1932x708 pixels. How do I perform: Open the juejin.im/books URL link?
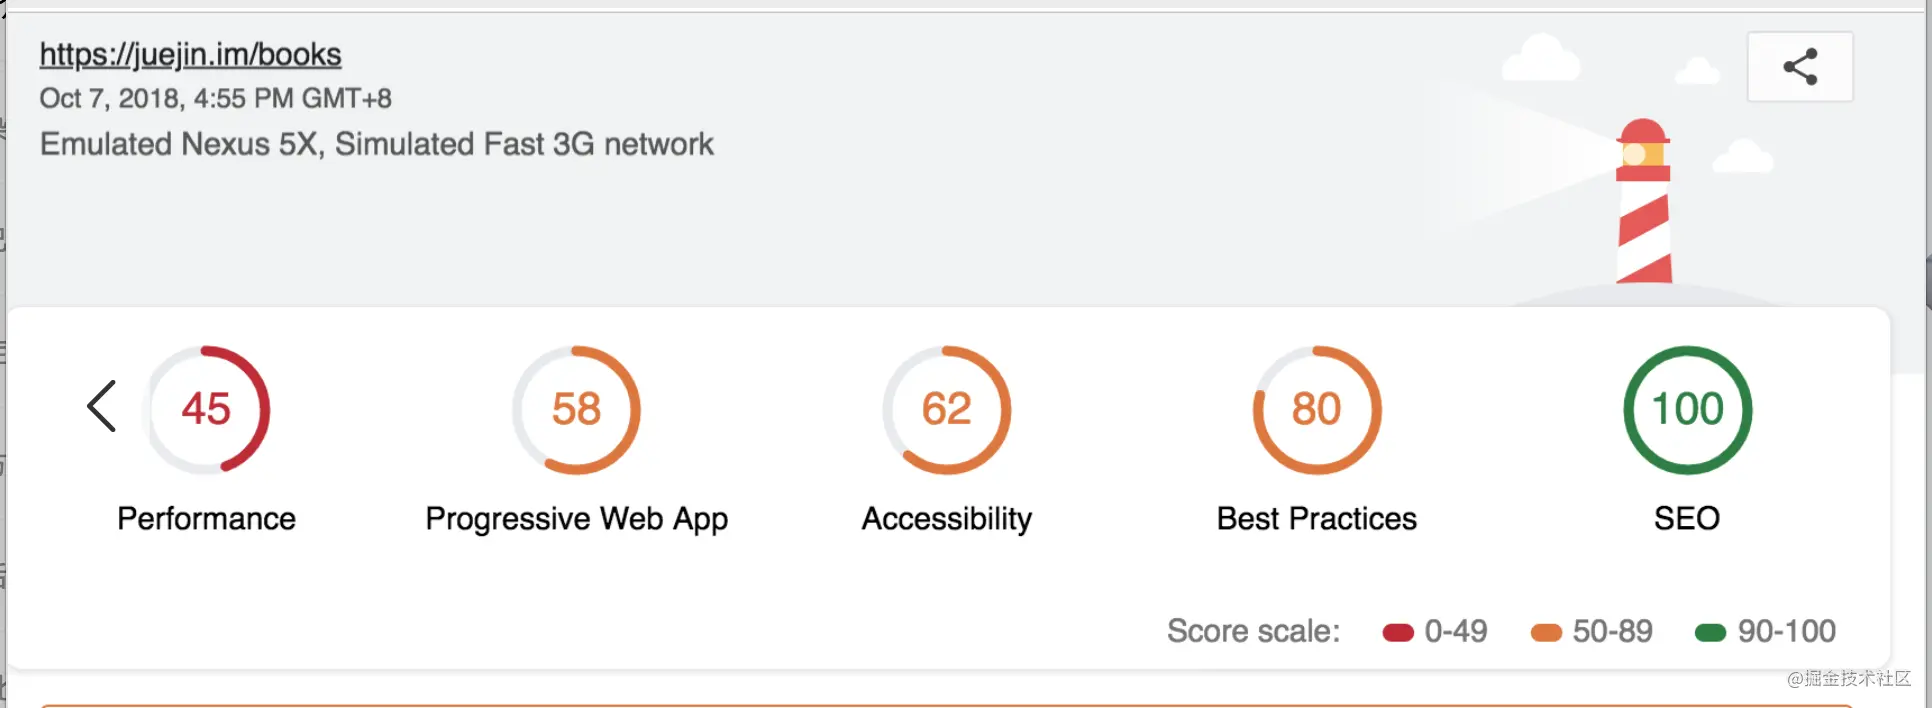190,54
